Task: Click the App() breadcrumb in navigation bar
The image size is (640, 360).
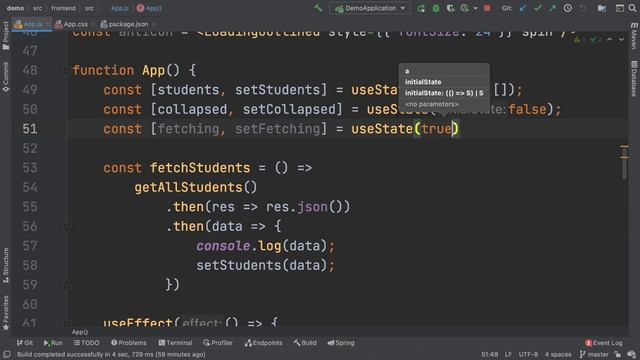Action: click(x=149, y=8)
